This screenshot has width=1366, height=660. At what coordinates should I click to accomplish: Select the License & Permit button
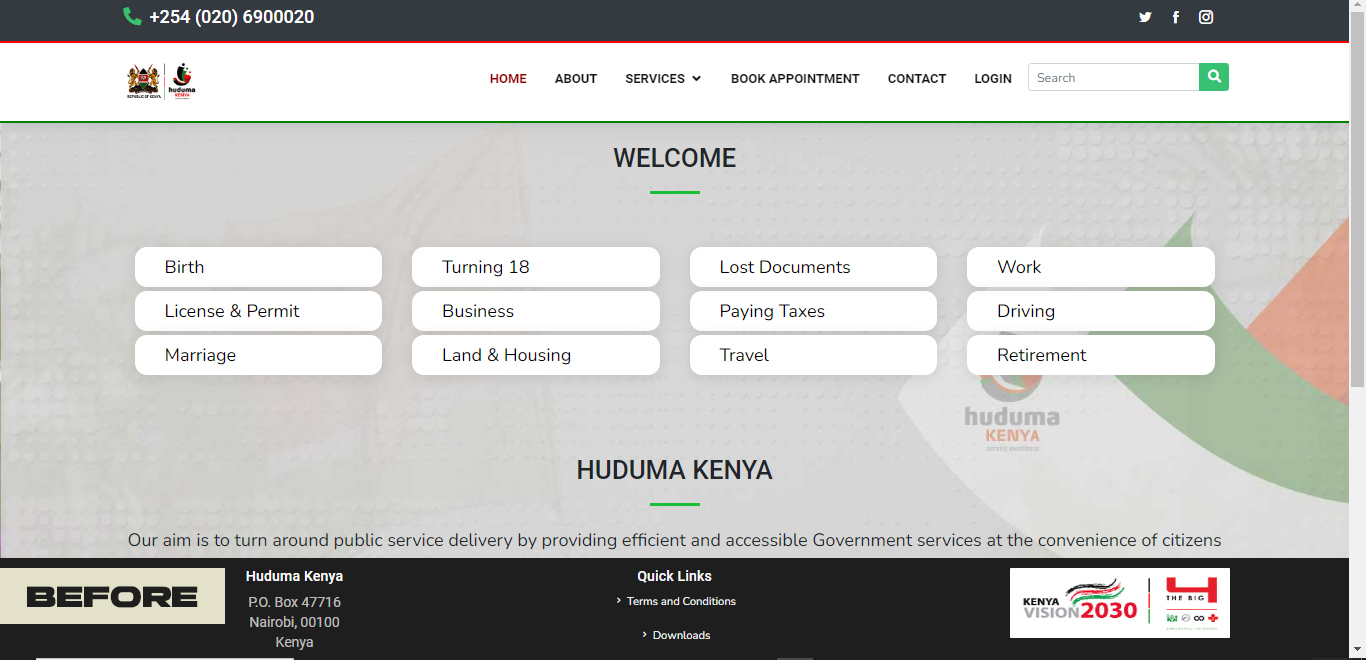[x=258, y=311]
